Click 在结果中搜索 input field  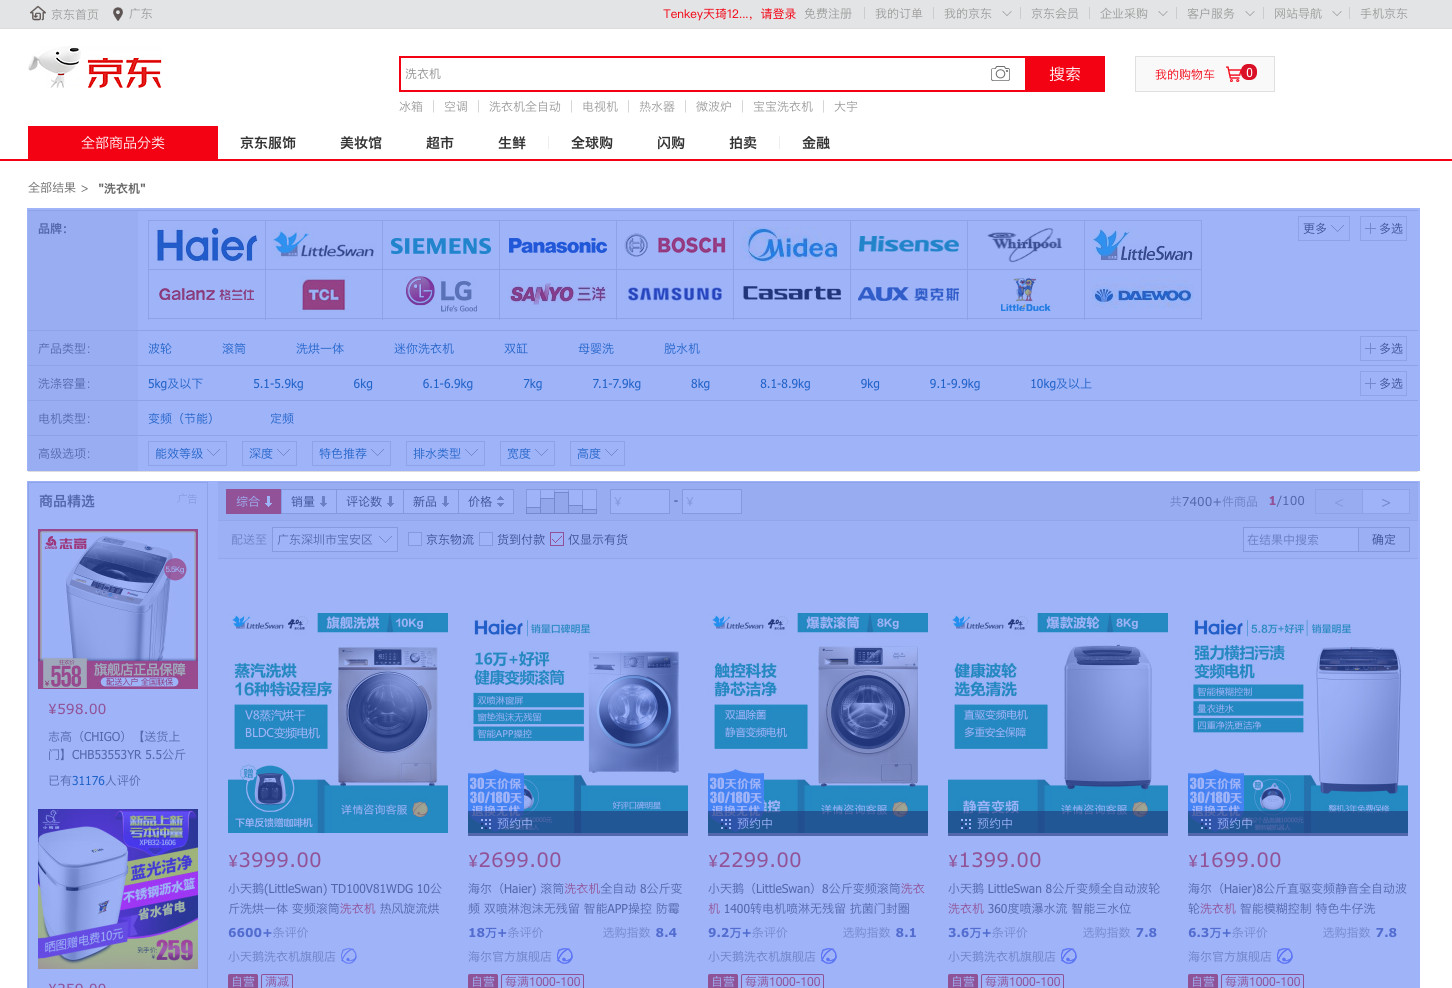click(1300, 539)
